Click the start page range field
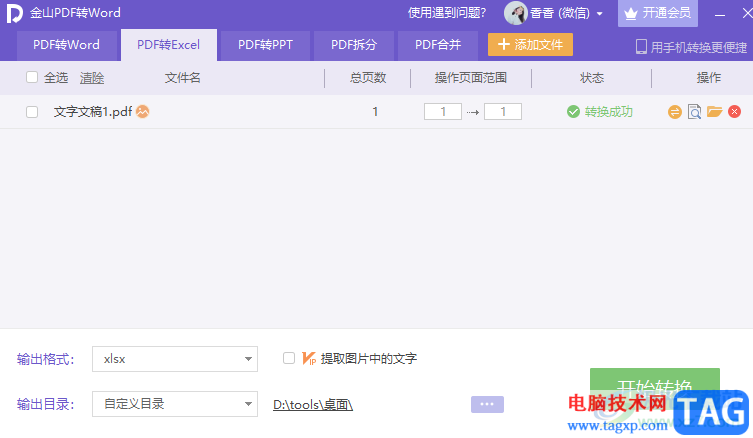Screen dimensions: 753x438 443,112
